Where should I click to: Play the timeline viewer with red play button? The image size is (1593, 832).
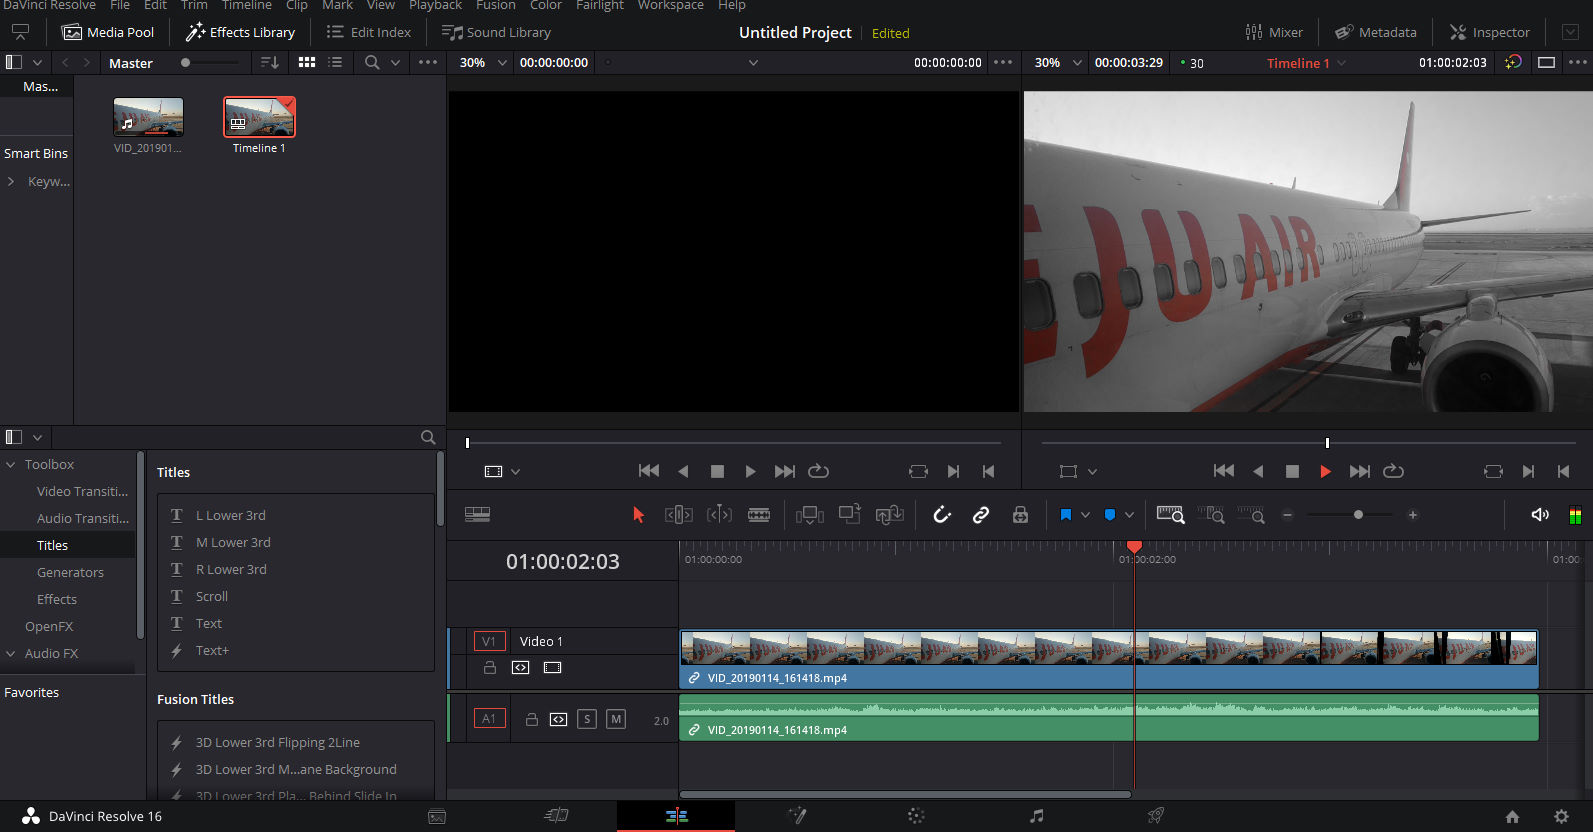(1326, 471)
